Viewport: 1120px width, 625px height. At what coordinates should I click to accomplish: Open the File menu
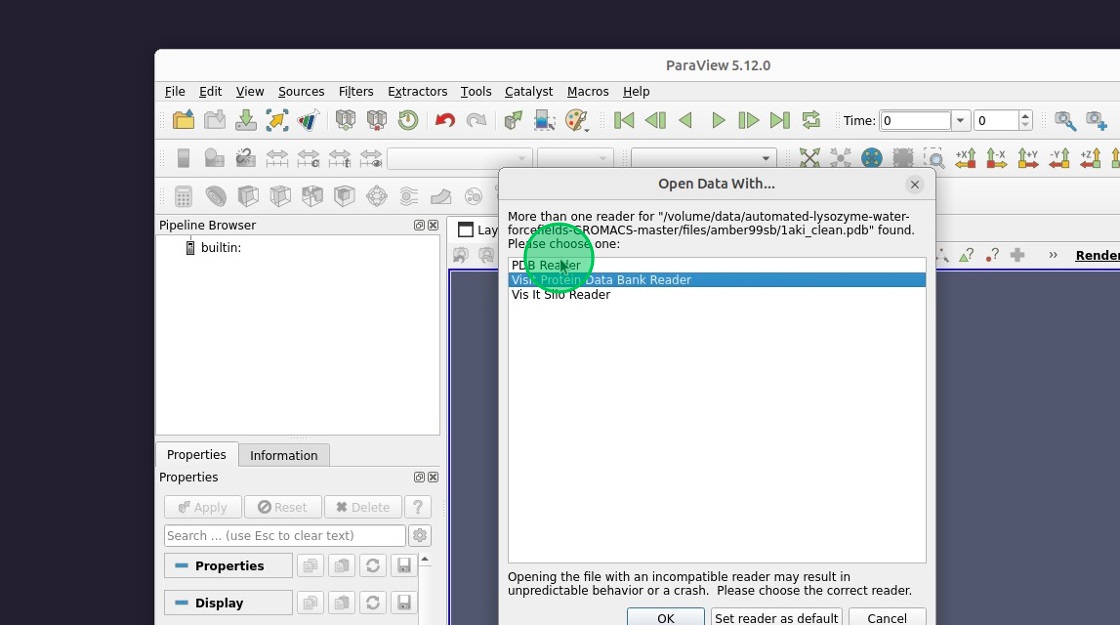175,91
